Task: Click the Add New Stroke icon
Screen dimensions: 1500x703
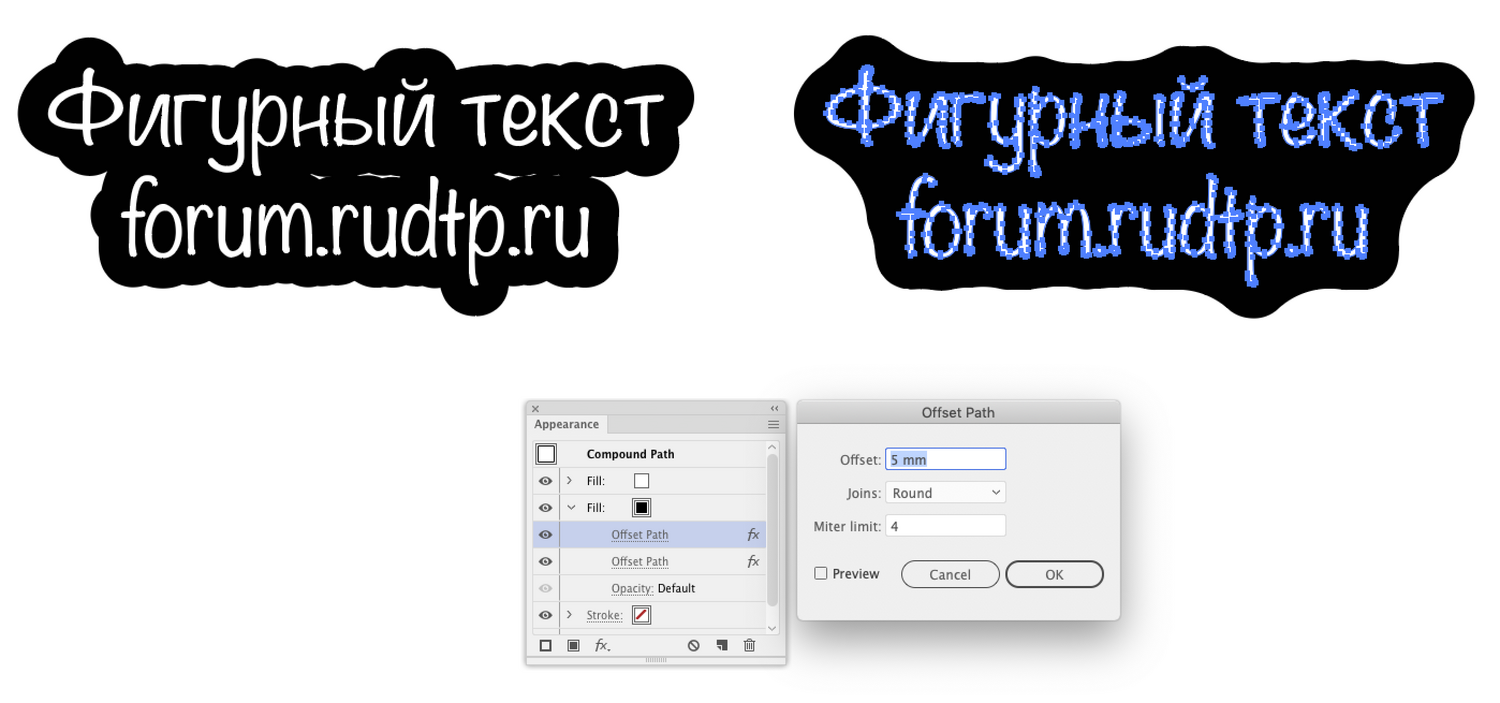Action: coord(545,646)
